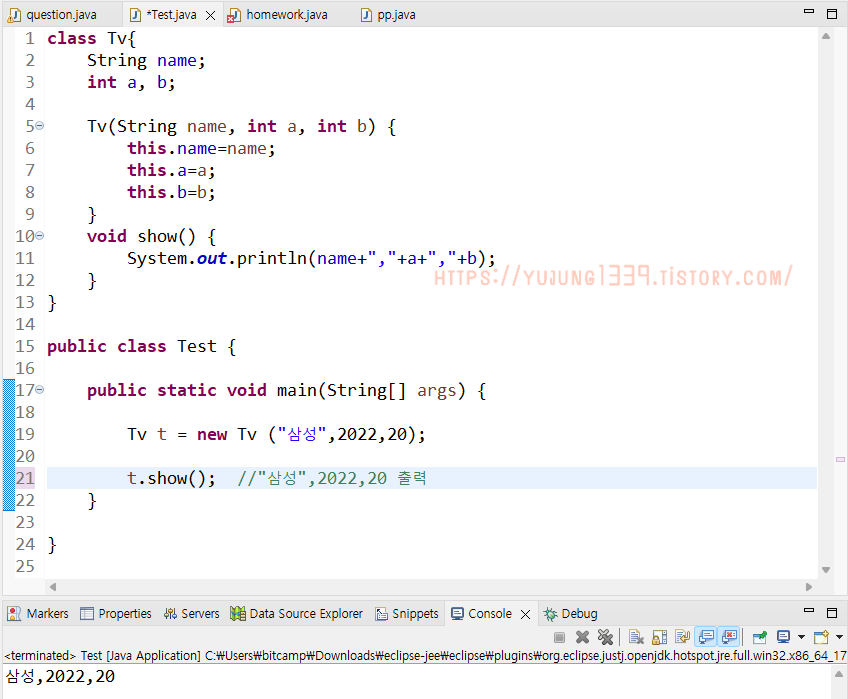The width and height of the screenshot is (848, 699).
Task: Minimize the editor area
Action: pos(809,11)
